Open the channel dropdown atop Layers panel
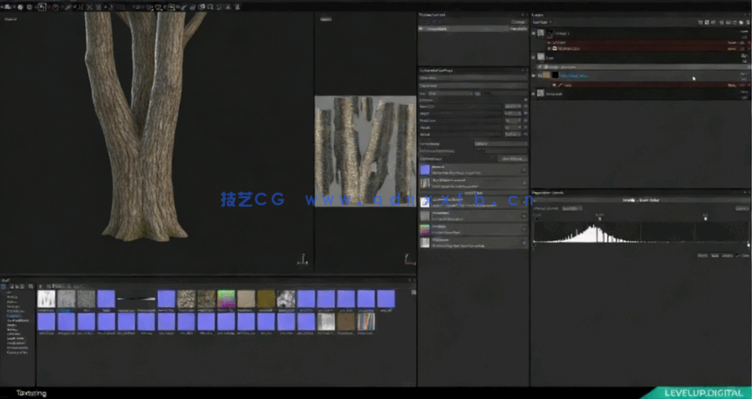The height and width of the screenshot is (399, 752). [542, 22]
